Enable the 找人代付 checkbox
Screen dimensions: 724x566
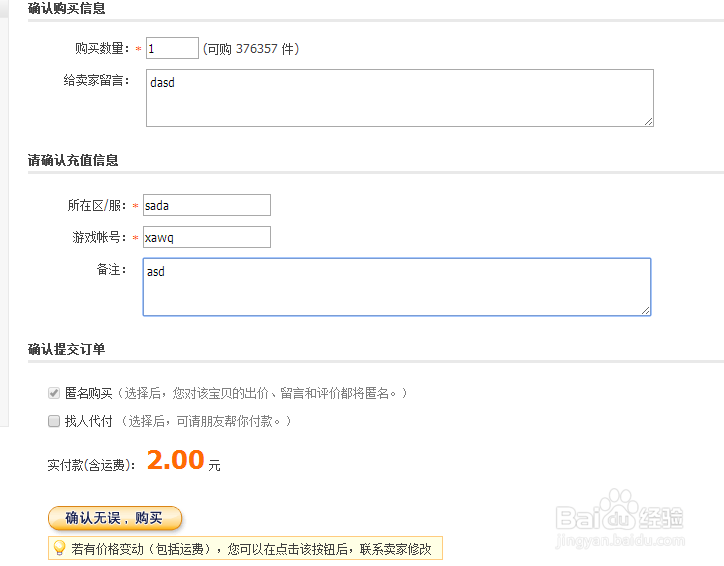point(55,422)
